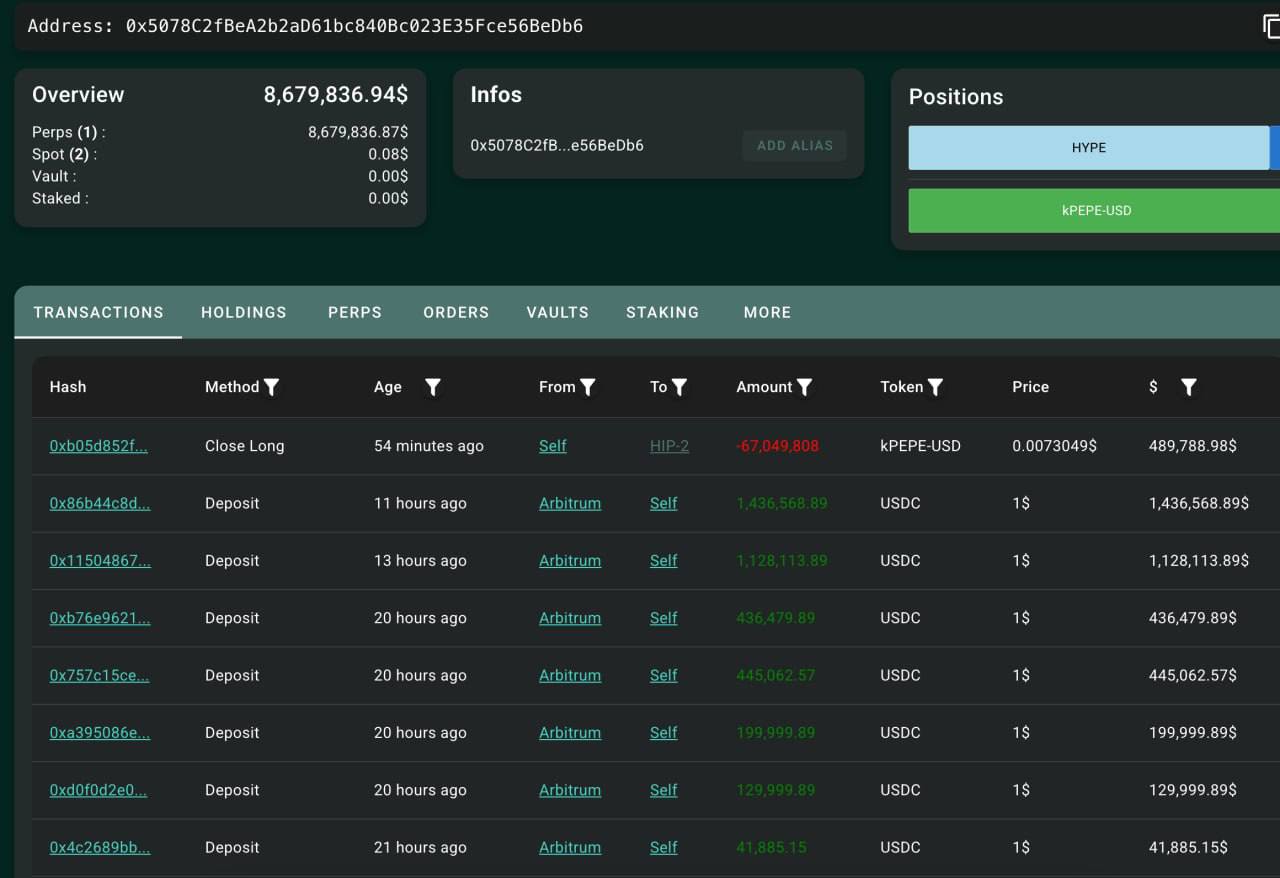Open the Age column filter icon
This screenshot has width=1280, height=878.
[433, 387]
